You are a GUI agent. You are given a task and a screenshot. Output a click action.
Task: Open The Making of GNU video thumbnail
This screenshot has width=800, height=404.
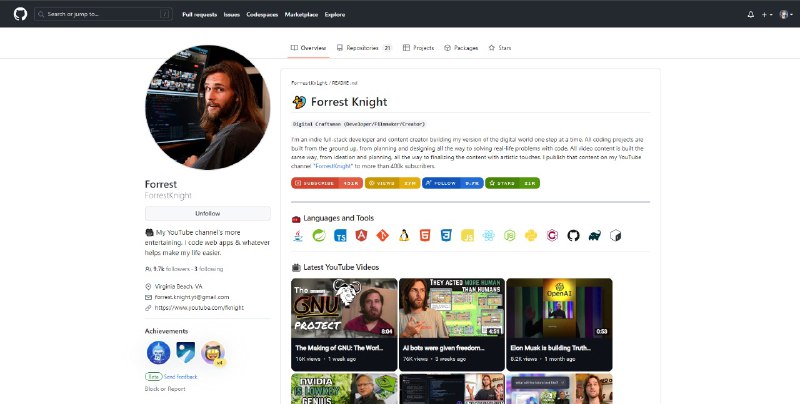(x=344, y=308)
